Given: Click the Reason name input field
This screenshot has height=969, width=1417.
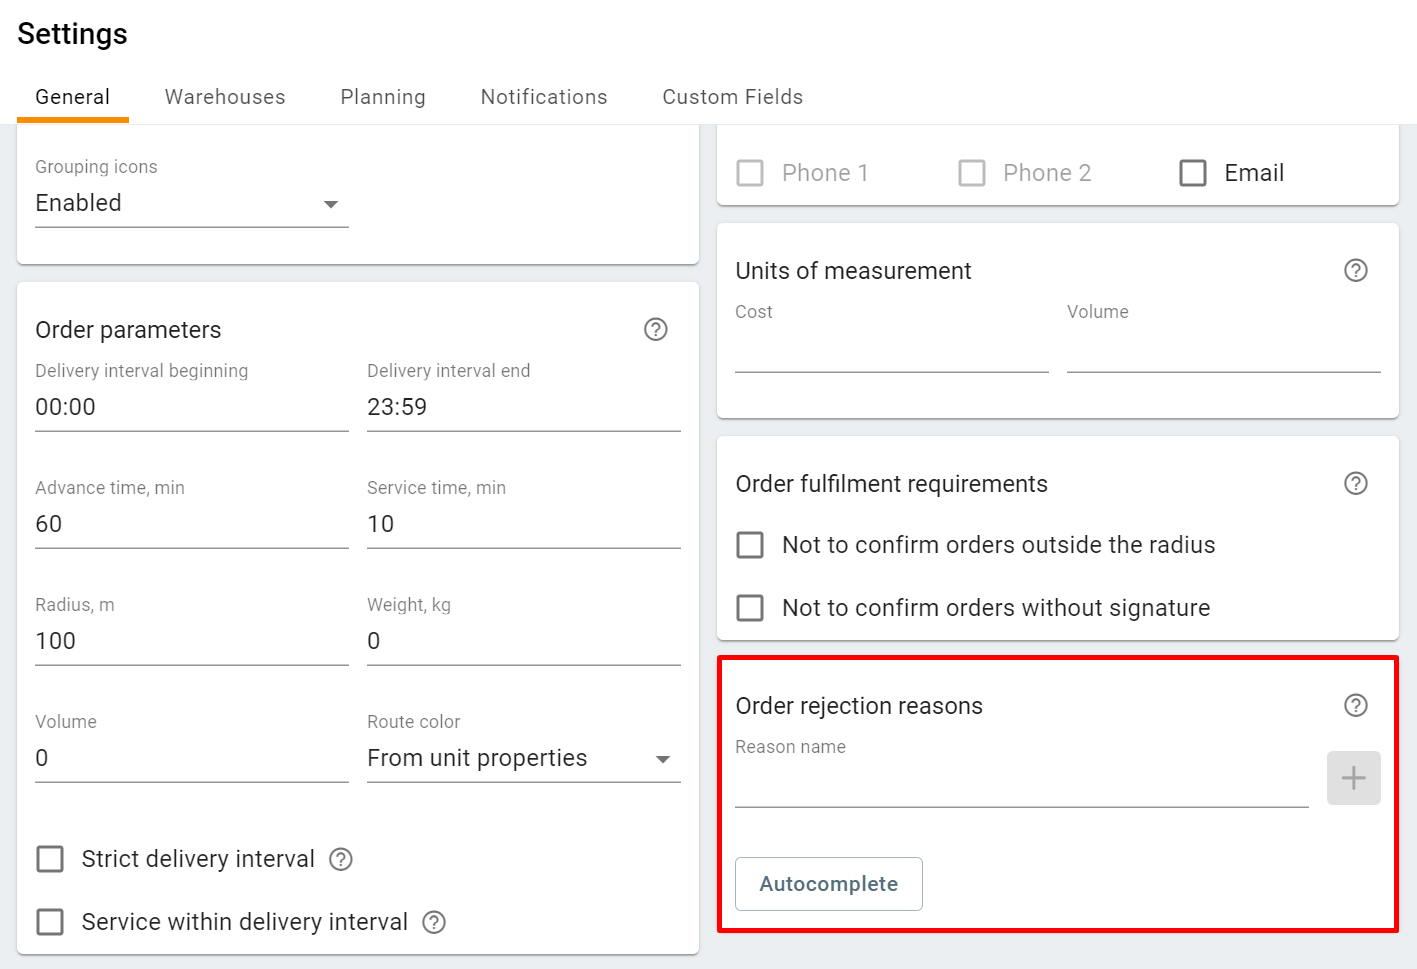Looking at the screenshot, I should pos(1021,784).
